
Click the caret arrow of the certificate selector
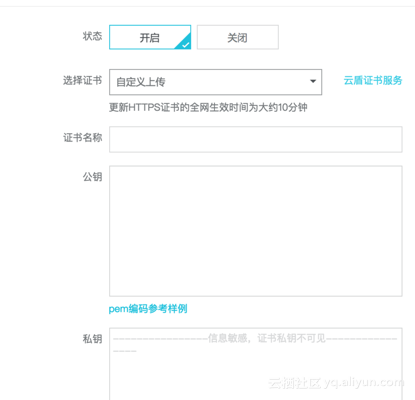pyautogui.click(x=313, y=81)
